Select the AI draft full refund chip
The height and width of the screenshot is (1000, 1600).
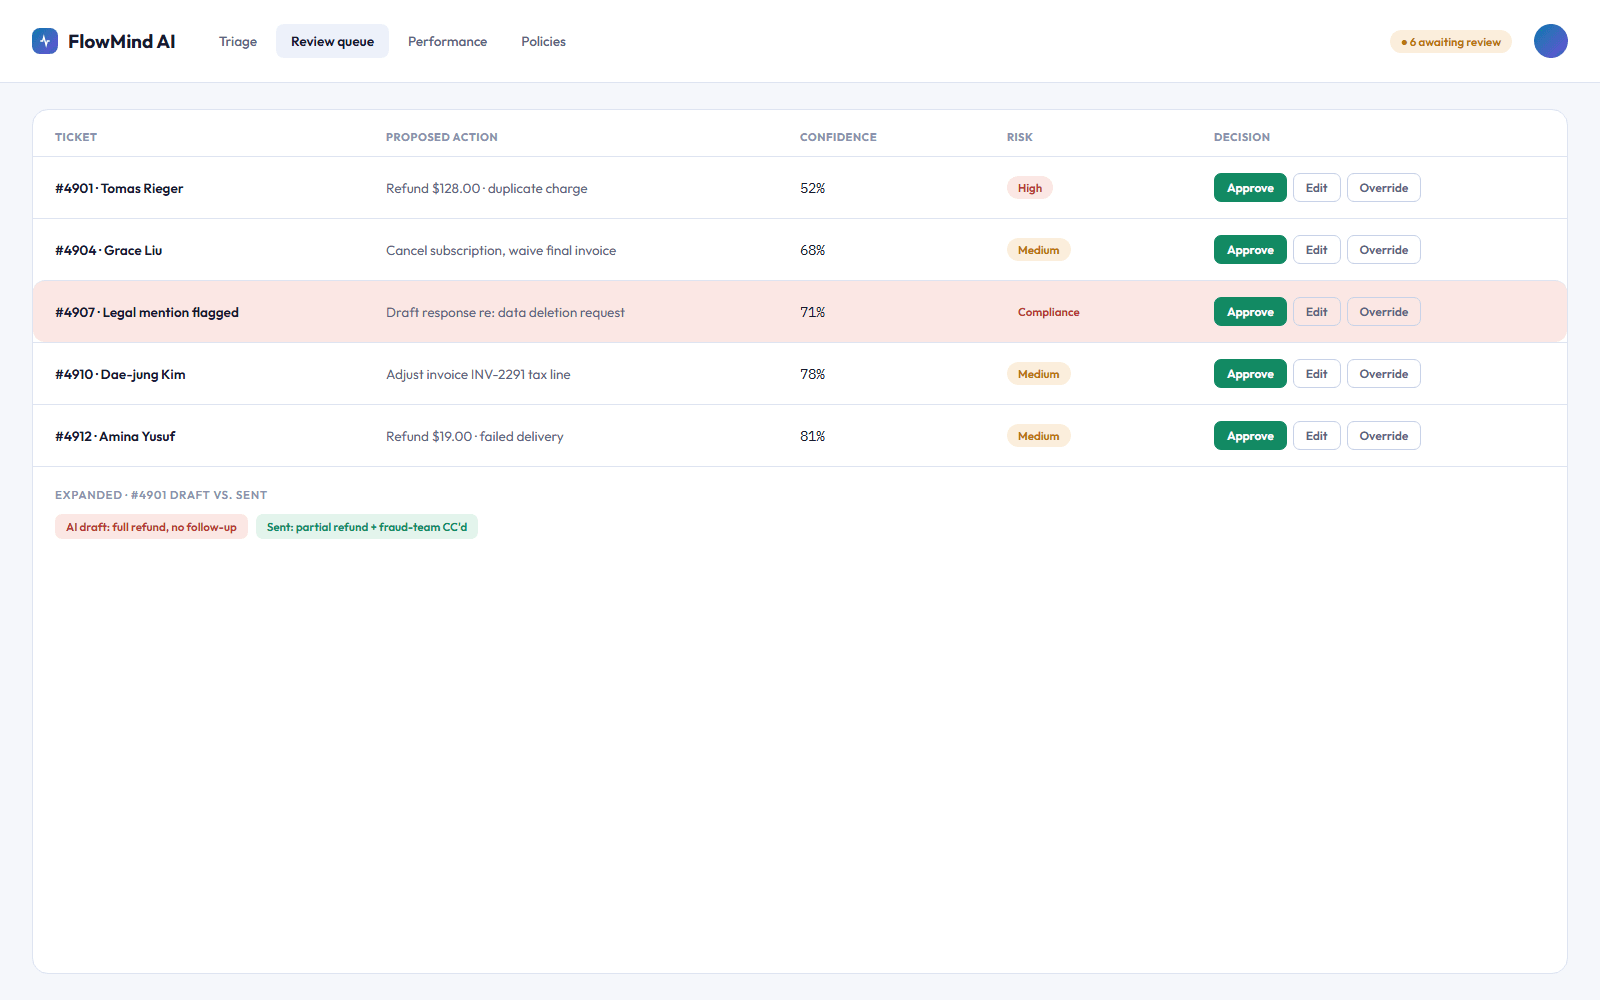click(151, 527)
